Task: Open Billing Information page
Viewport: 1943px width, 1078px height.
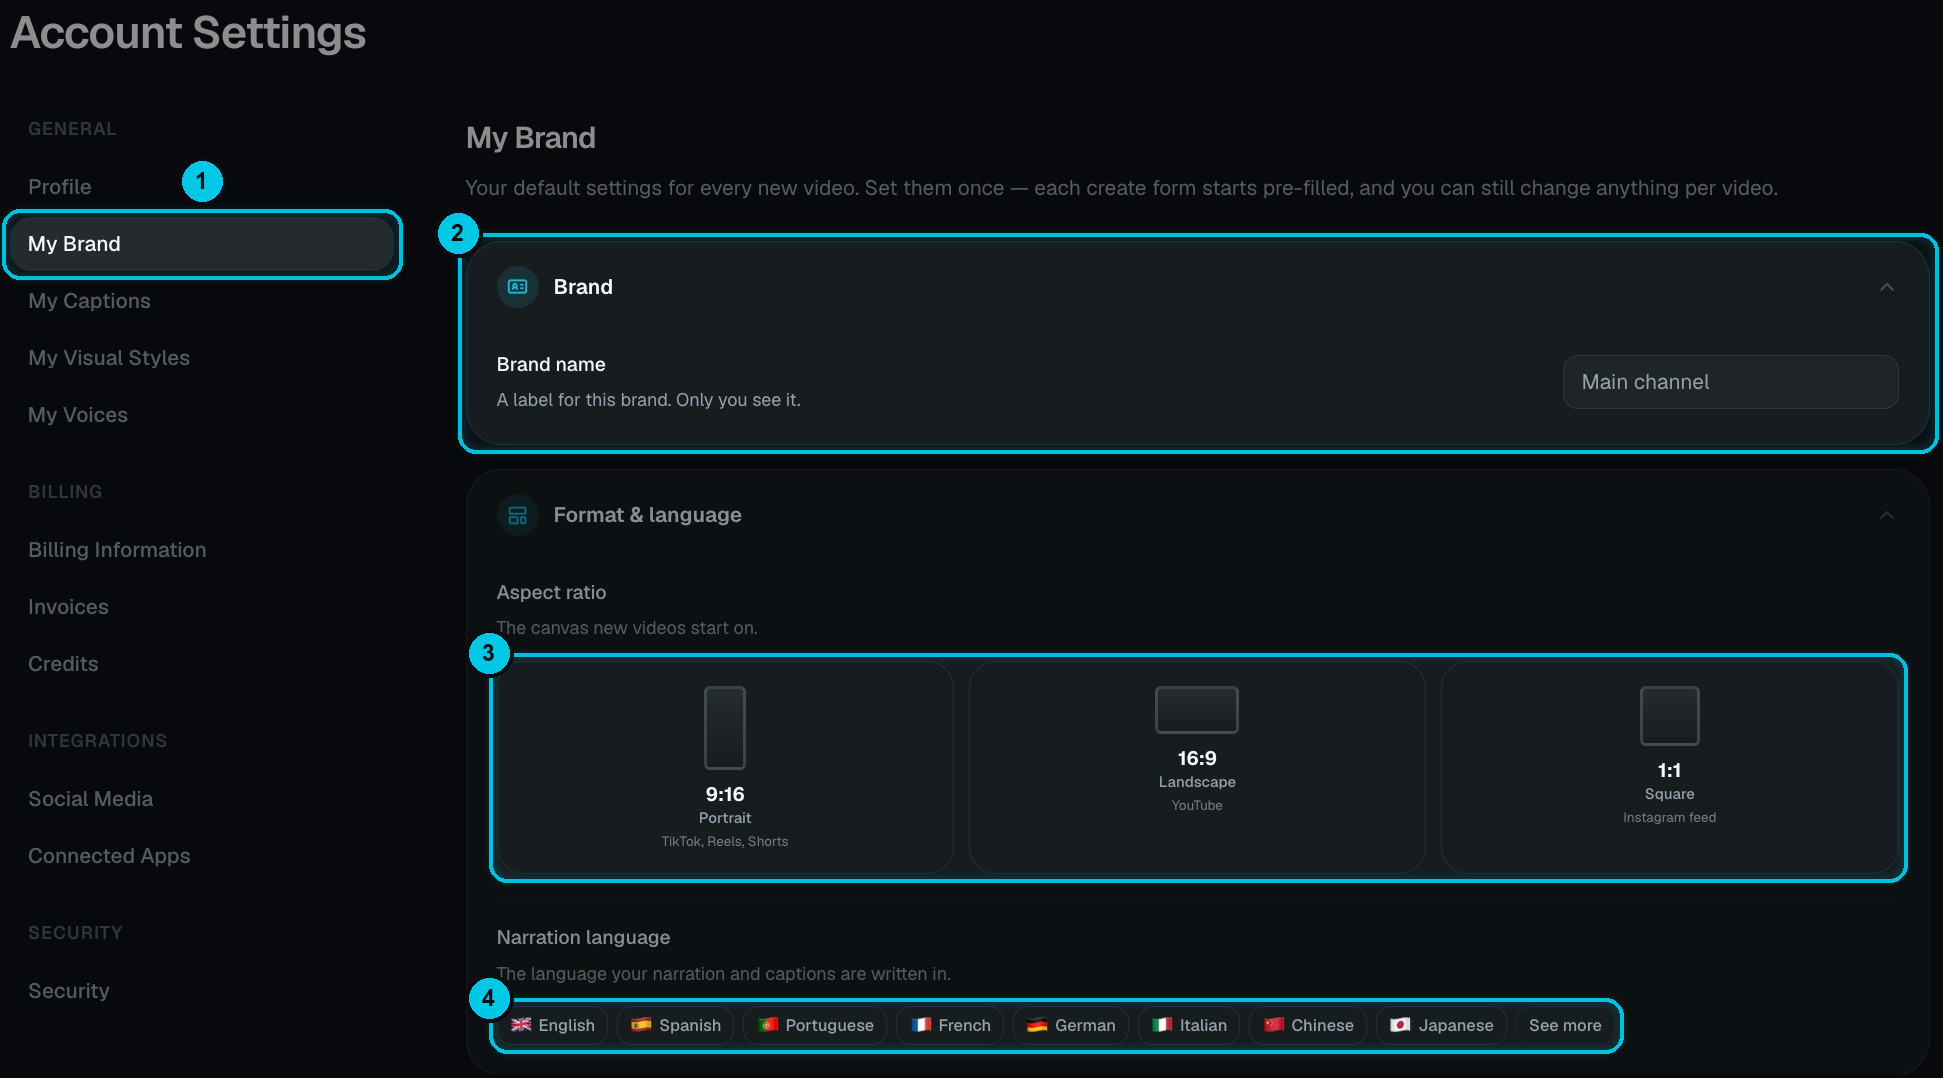Action: 117,550
